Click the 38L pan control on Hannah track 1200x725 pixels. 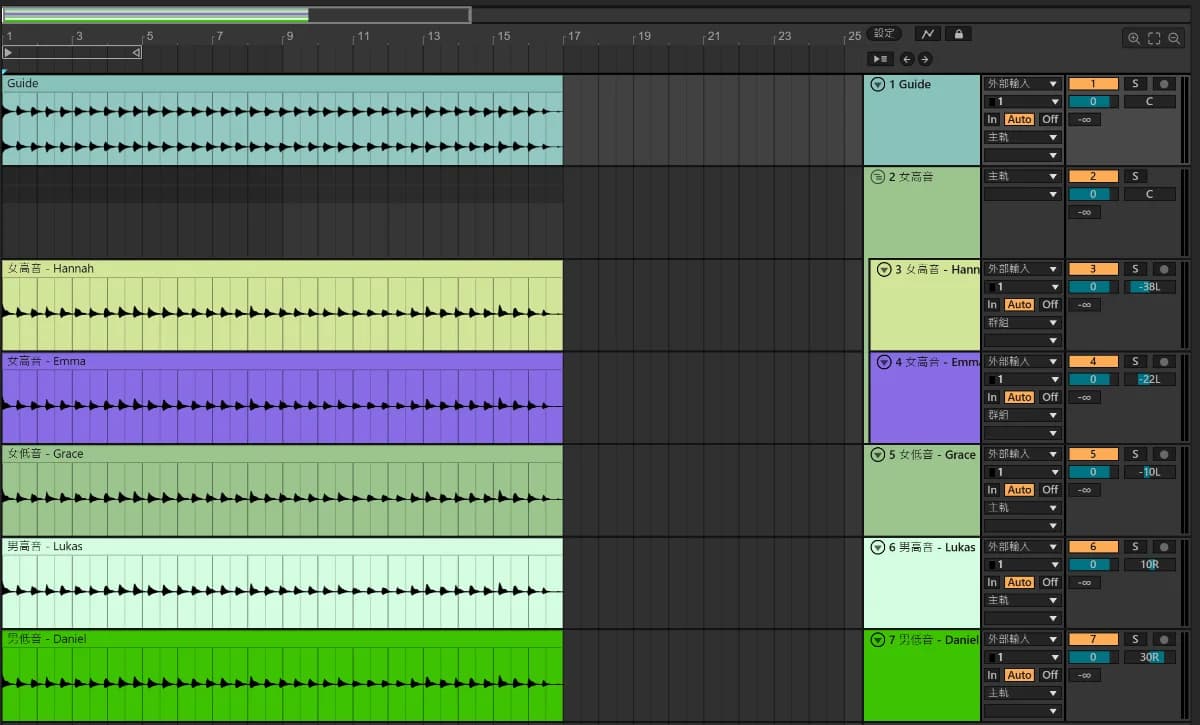1149,287
